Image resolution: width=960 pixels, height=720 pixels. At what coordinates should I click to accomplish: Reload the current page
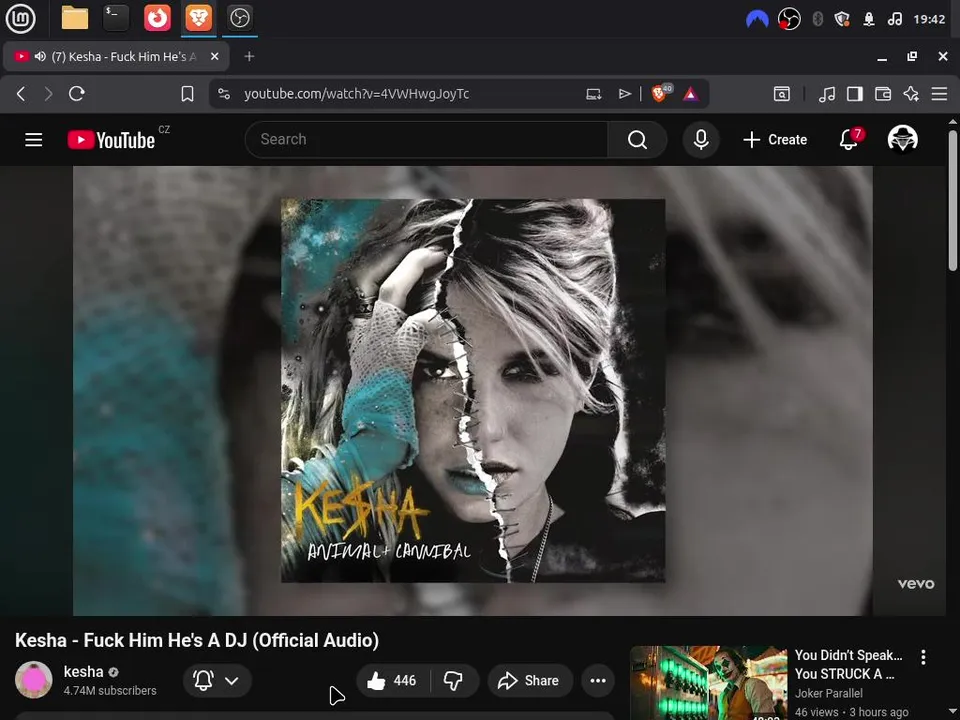coord(77,94)
